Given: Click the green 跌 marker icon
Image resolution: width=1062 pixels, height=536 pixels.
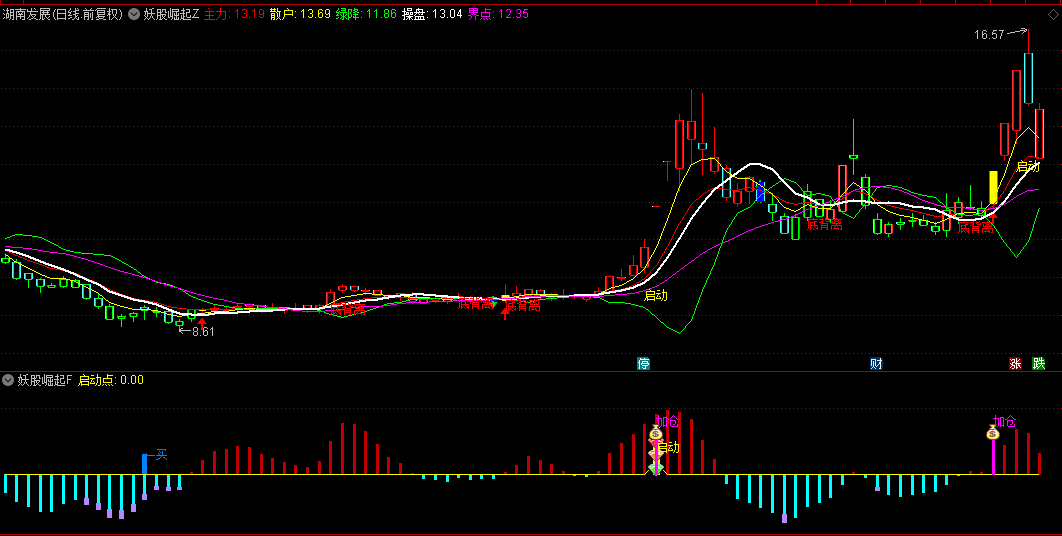Looking at the screenshot, I should click(x=1039, y=363).
